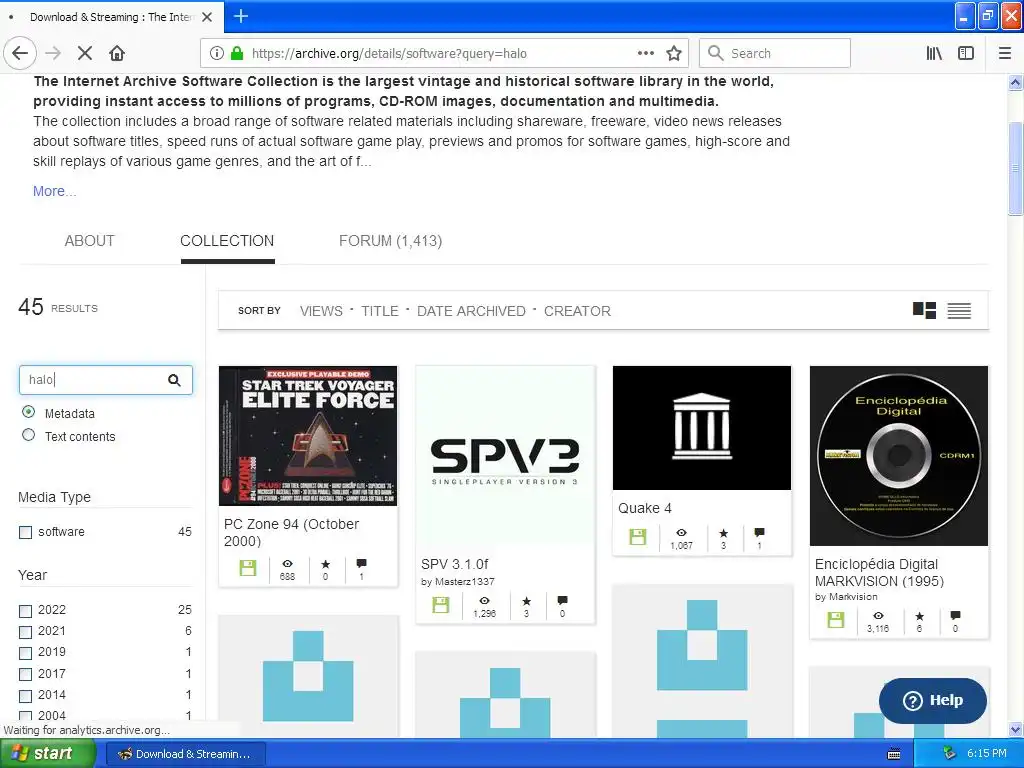Open Enciclopédia Digital MARKVISION (1995) link

879,573
